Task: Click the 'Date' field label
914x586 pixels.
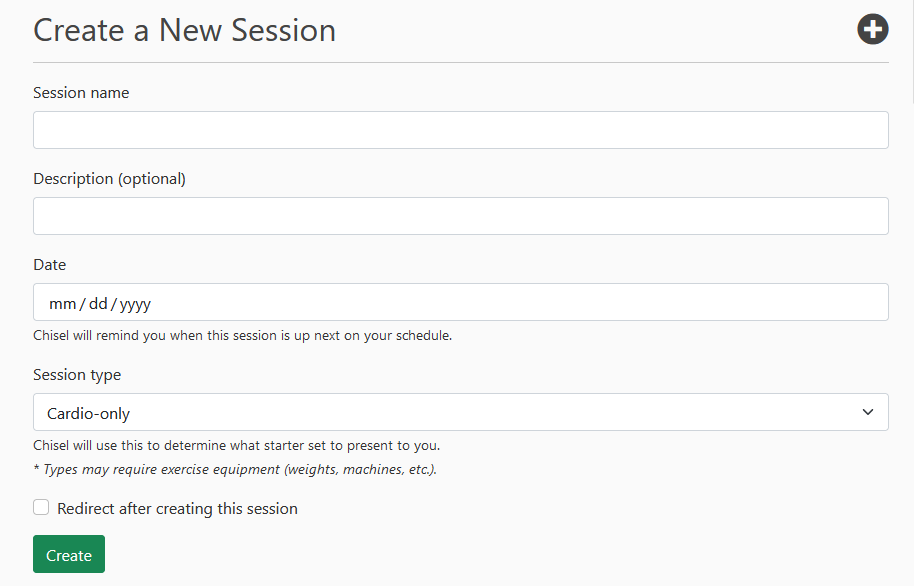Action: tap(50, 265)
